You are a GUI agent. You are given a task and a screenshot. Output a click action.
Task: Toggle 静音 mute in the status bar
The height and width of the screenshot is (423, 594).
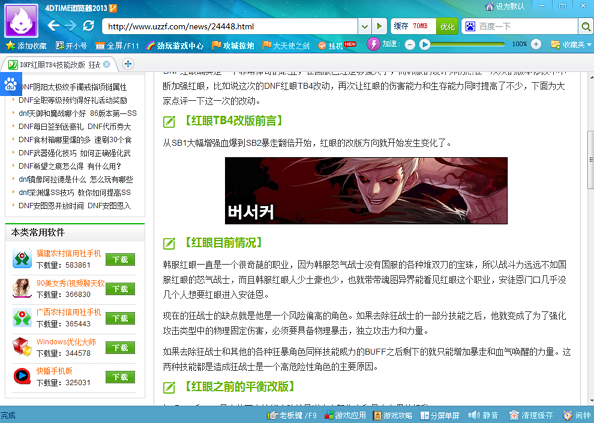click(483, 415)
